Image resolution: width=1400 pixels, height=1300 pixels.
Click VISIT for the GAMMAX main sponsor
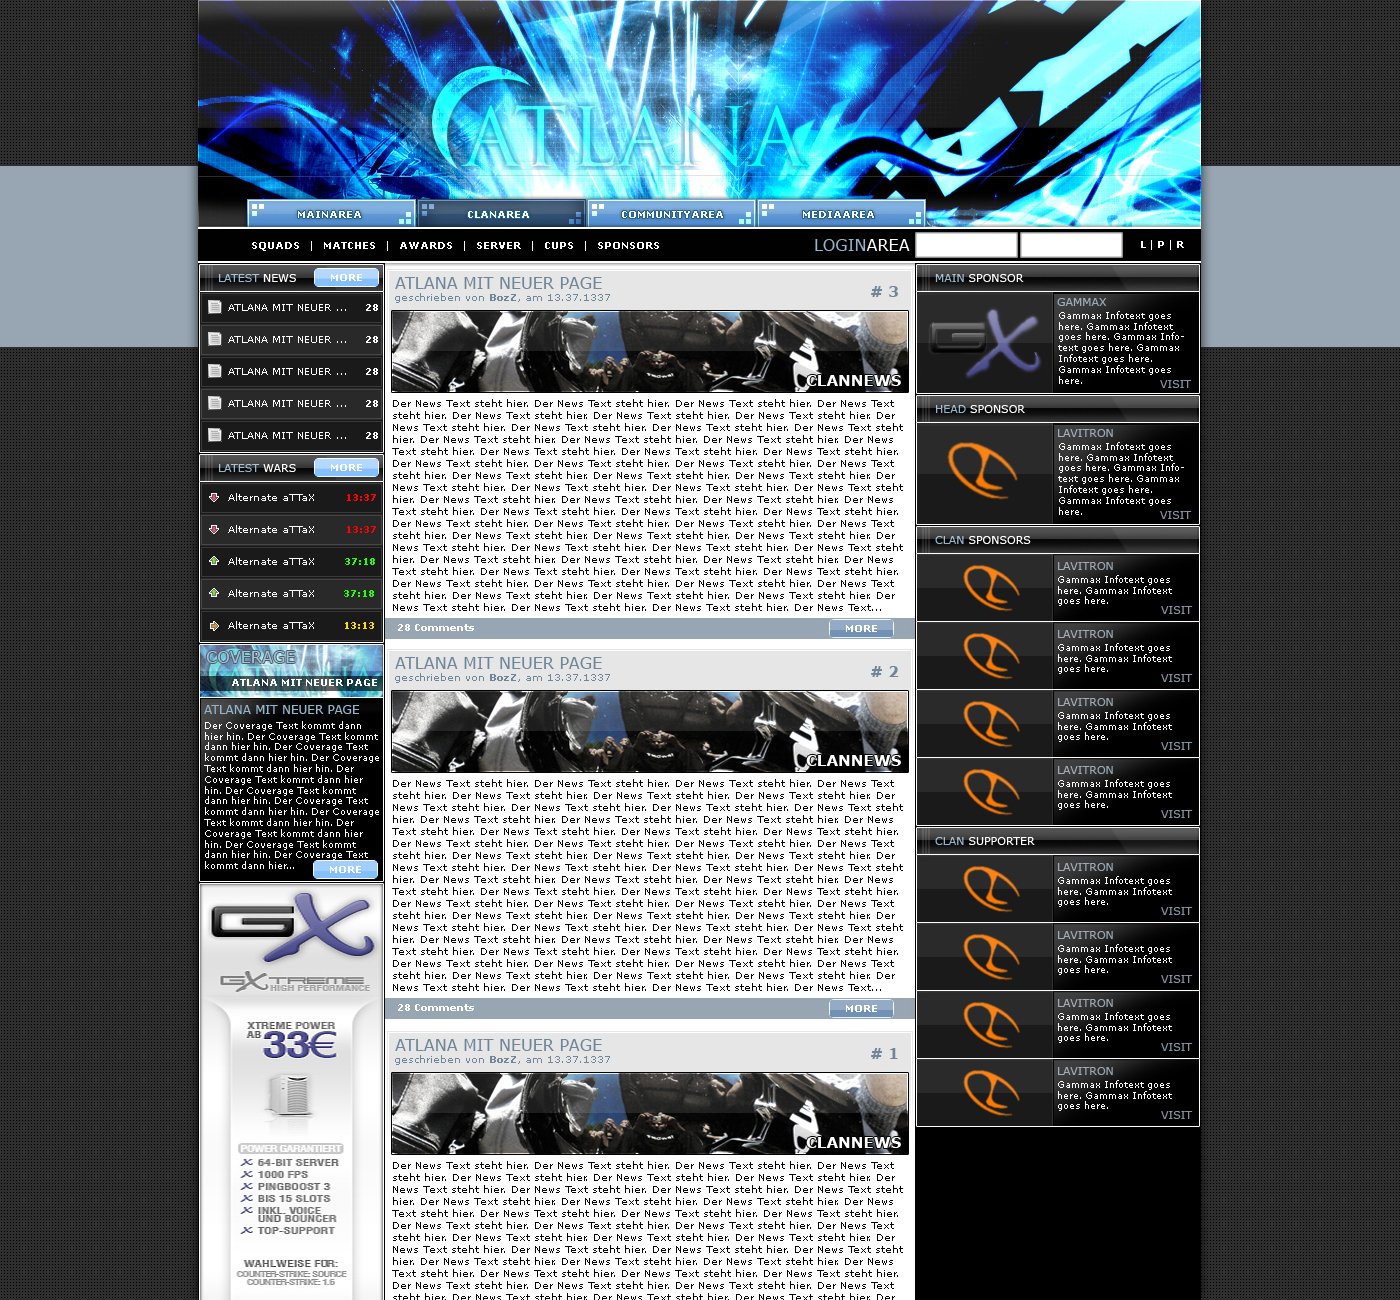tap(1175, 384)
